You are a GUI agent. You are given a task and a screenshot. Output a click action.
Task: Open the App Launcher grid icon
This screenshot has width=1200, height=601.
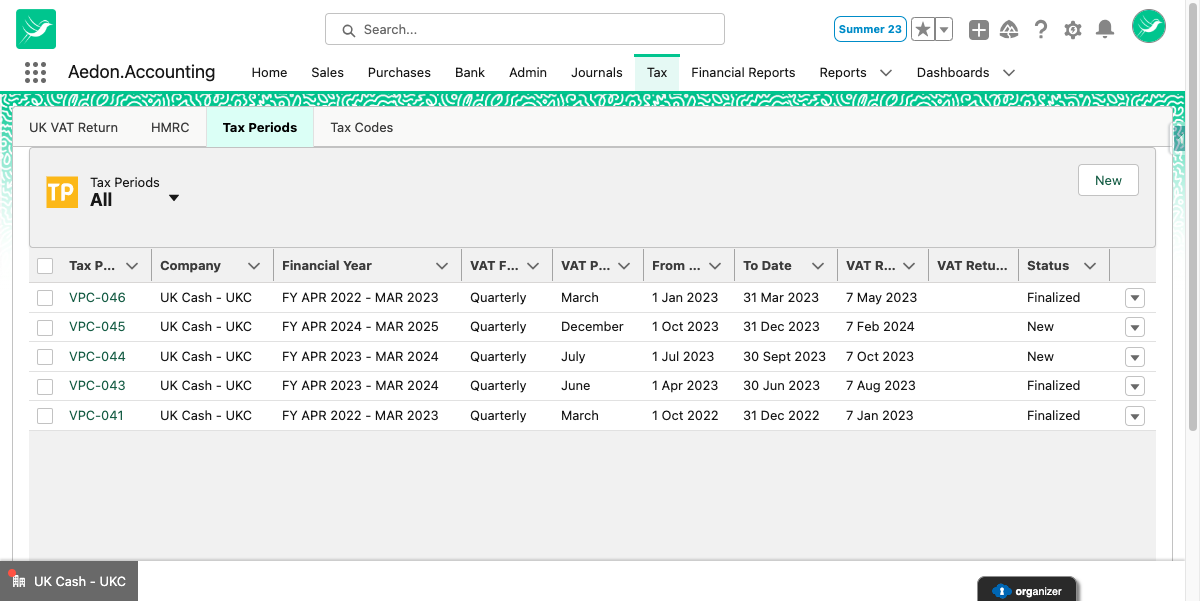35,72
